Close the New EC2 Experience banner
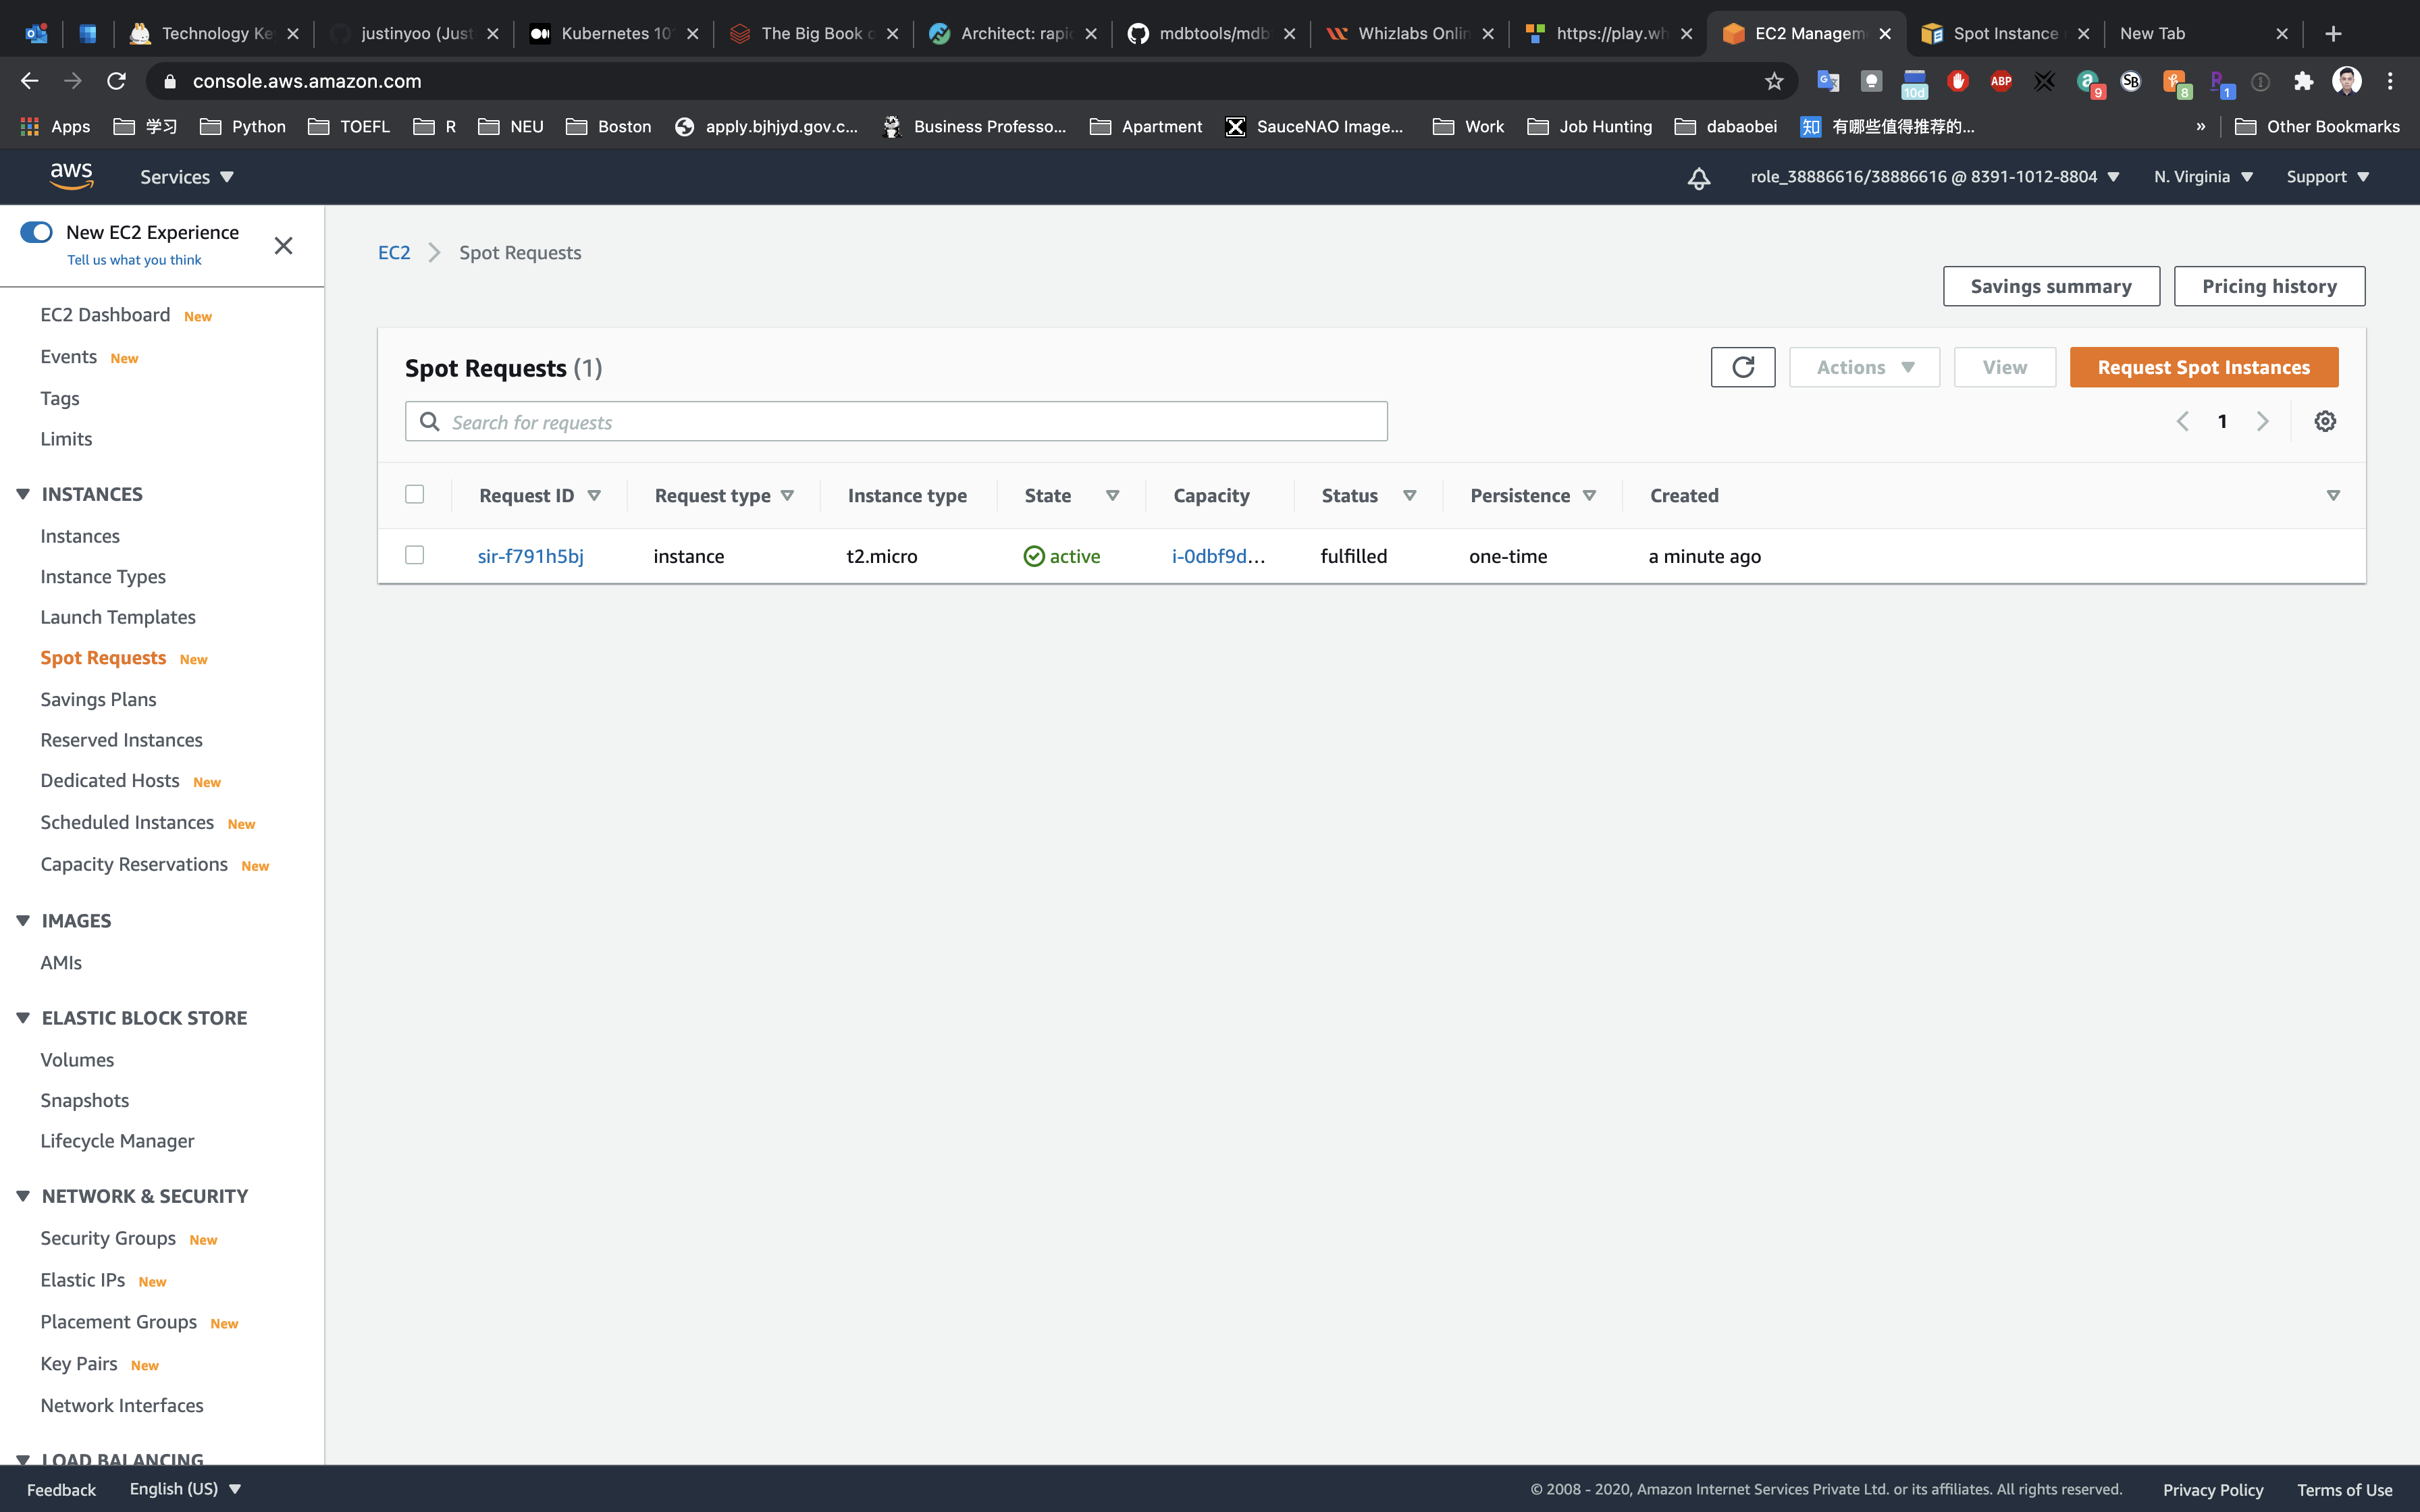The width and height of the screenshot is (2420, 1512). tap(283, 246)
